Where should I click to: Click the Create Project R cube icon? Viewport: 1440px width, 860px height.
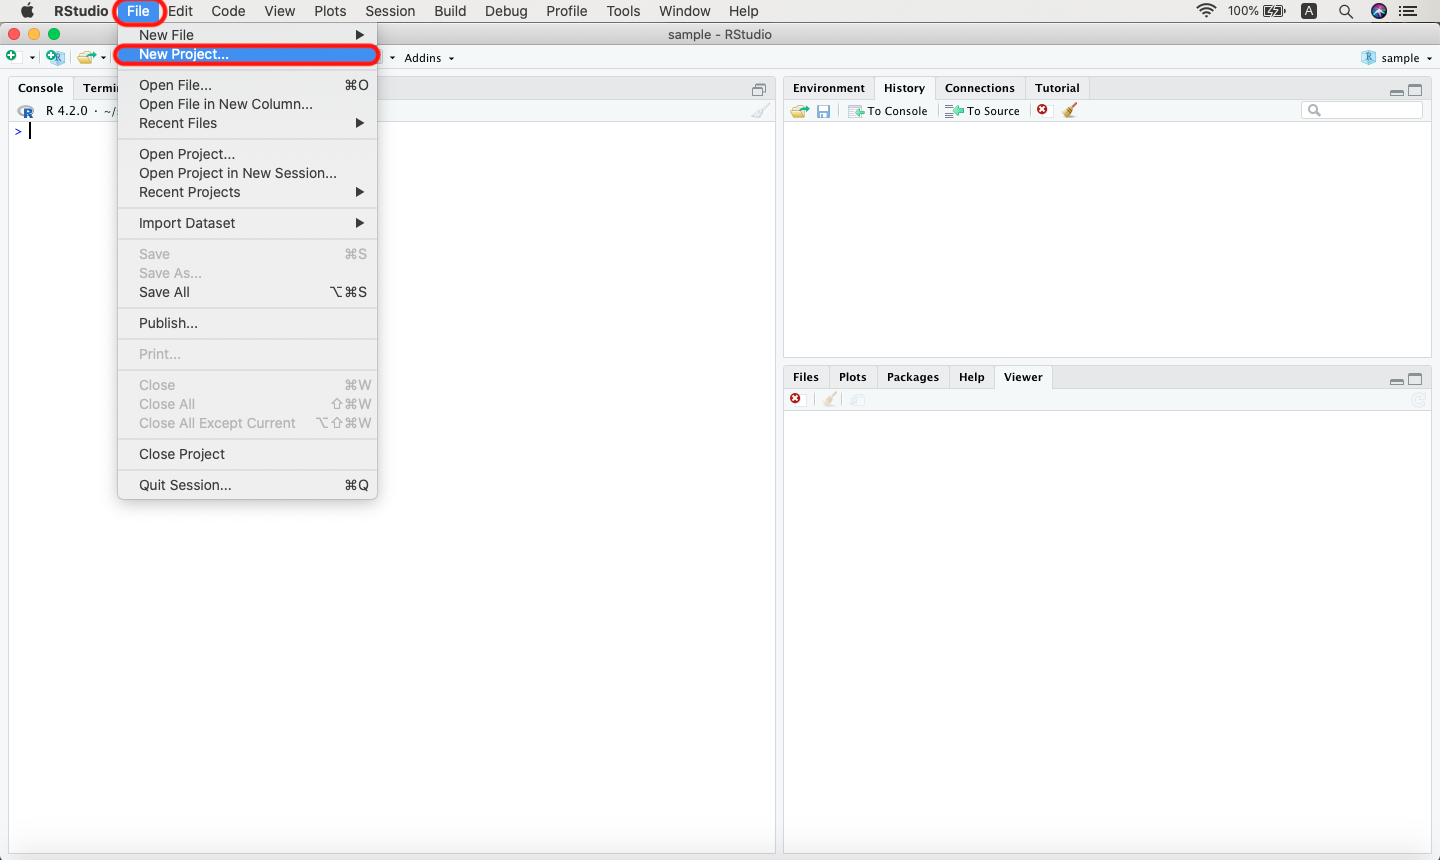[55, 57]
